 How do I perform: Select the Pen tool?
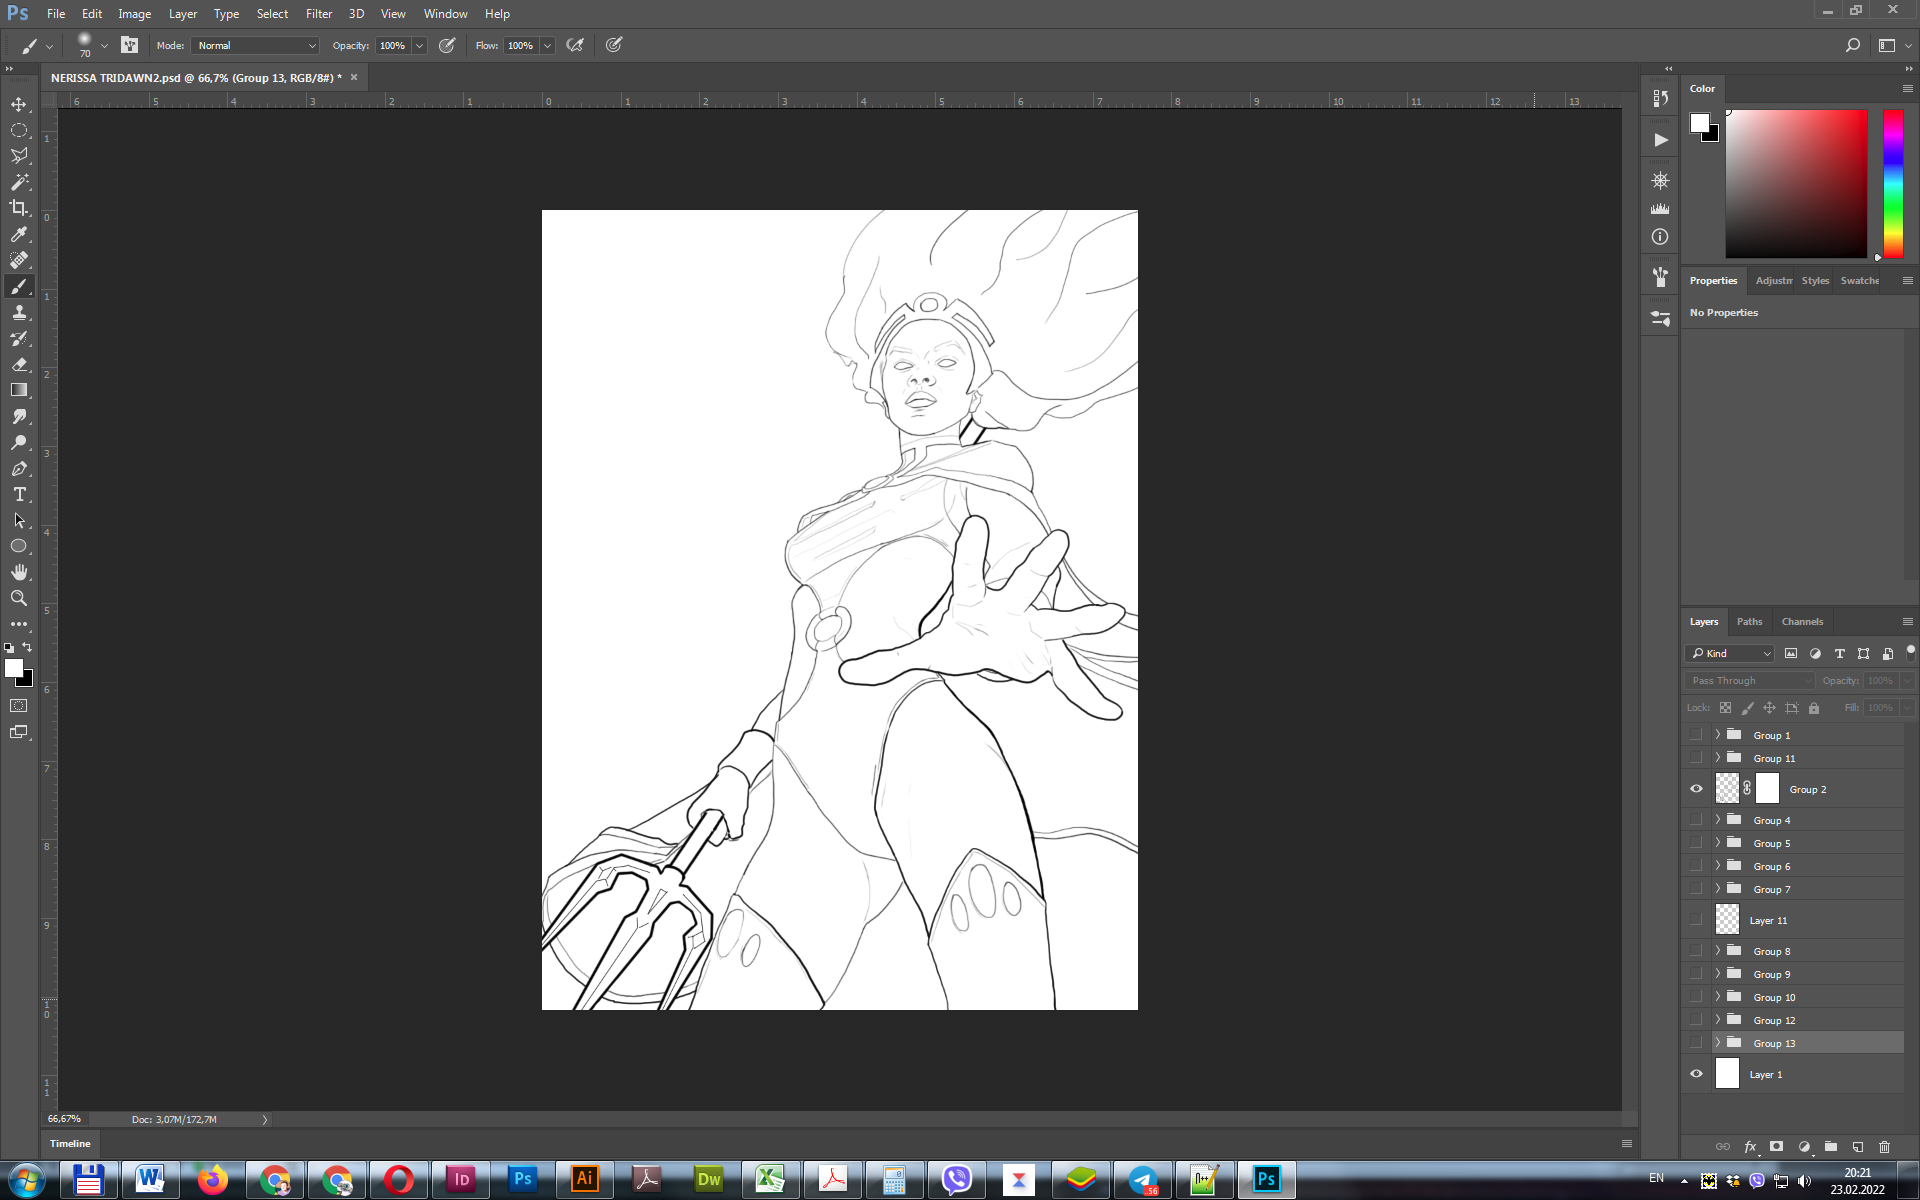point(19,468)
